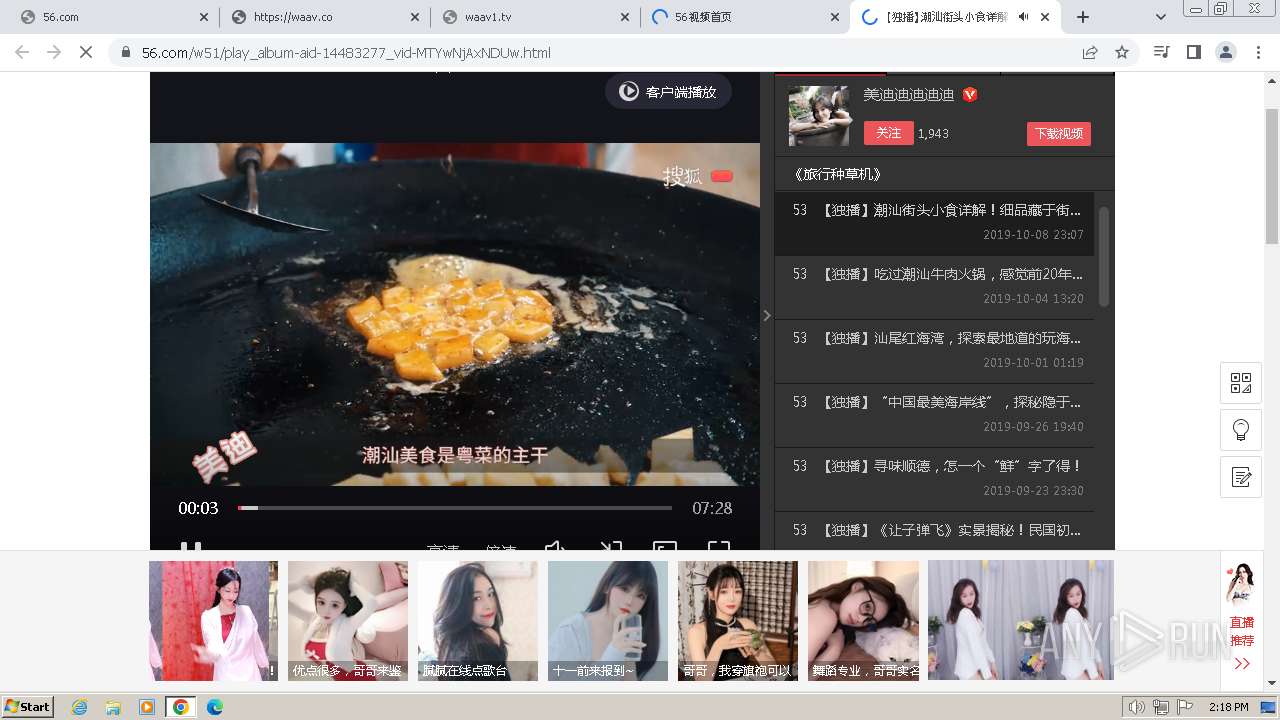The height and width of the screenshot is (720, 1280).
Task: Open a new browser tab
Action: pos(1083,17)
